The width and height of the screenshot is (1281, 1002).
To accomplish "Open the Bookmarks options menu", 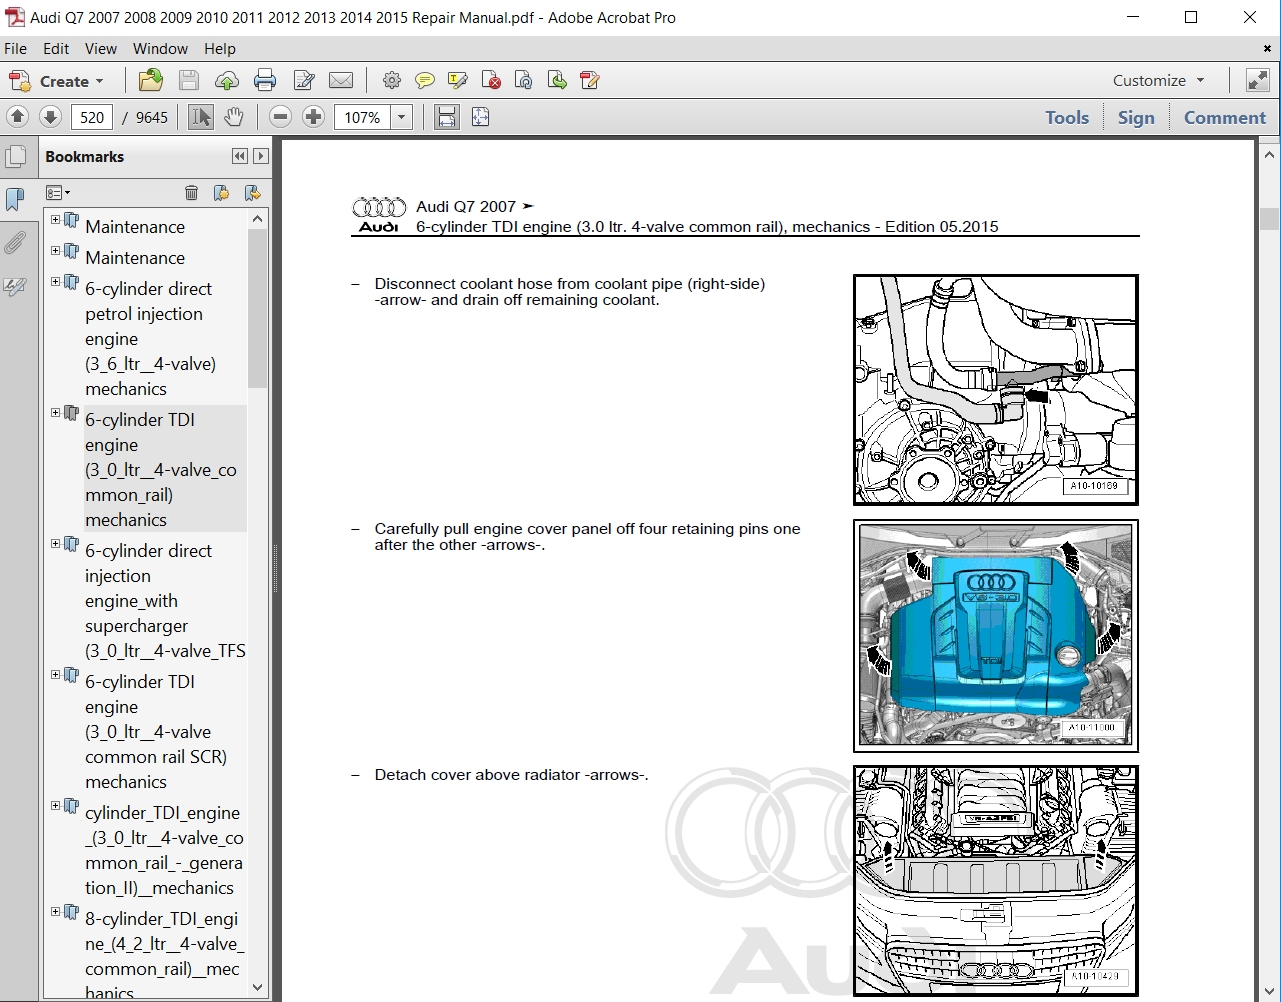I will [57, 193].
